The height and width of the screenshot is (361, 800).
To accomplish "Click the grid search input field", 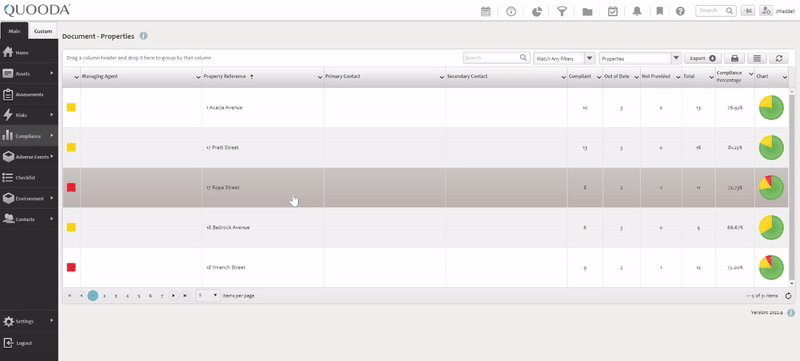I will point(496,58).
